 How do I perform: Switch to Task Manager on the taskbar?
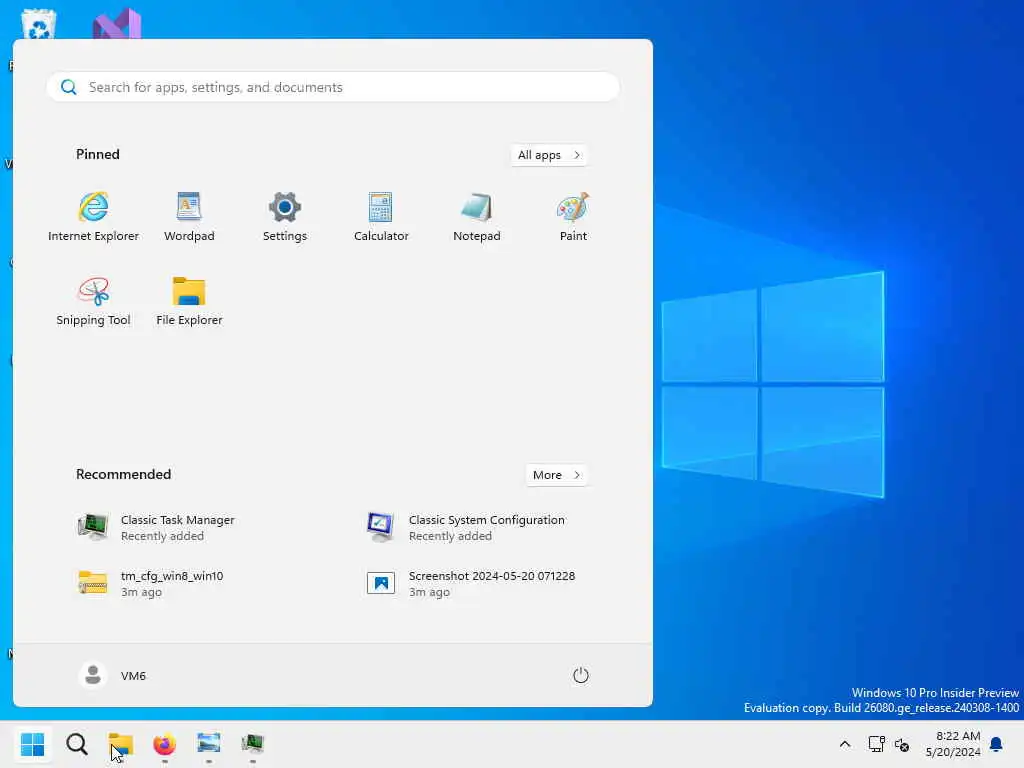[252, 744]
